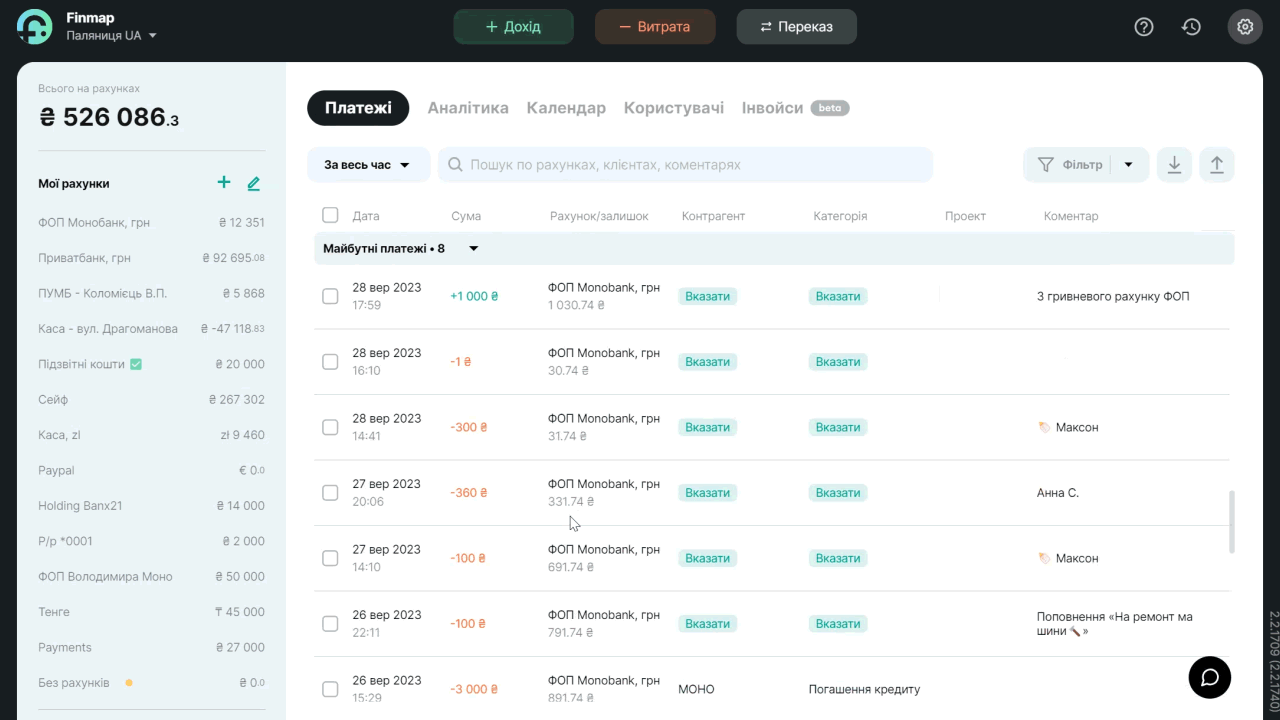Check the 27 вер 14:10 payment row
1280x720 pixels.
coord(330,558)
